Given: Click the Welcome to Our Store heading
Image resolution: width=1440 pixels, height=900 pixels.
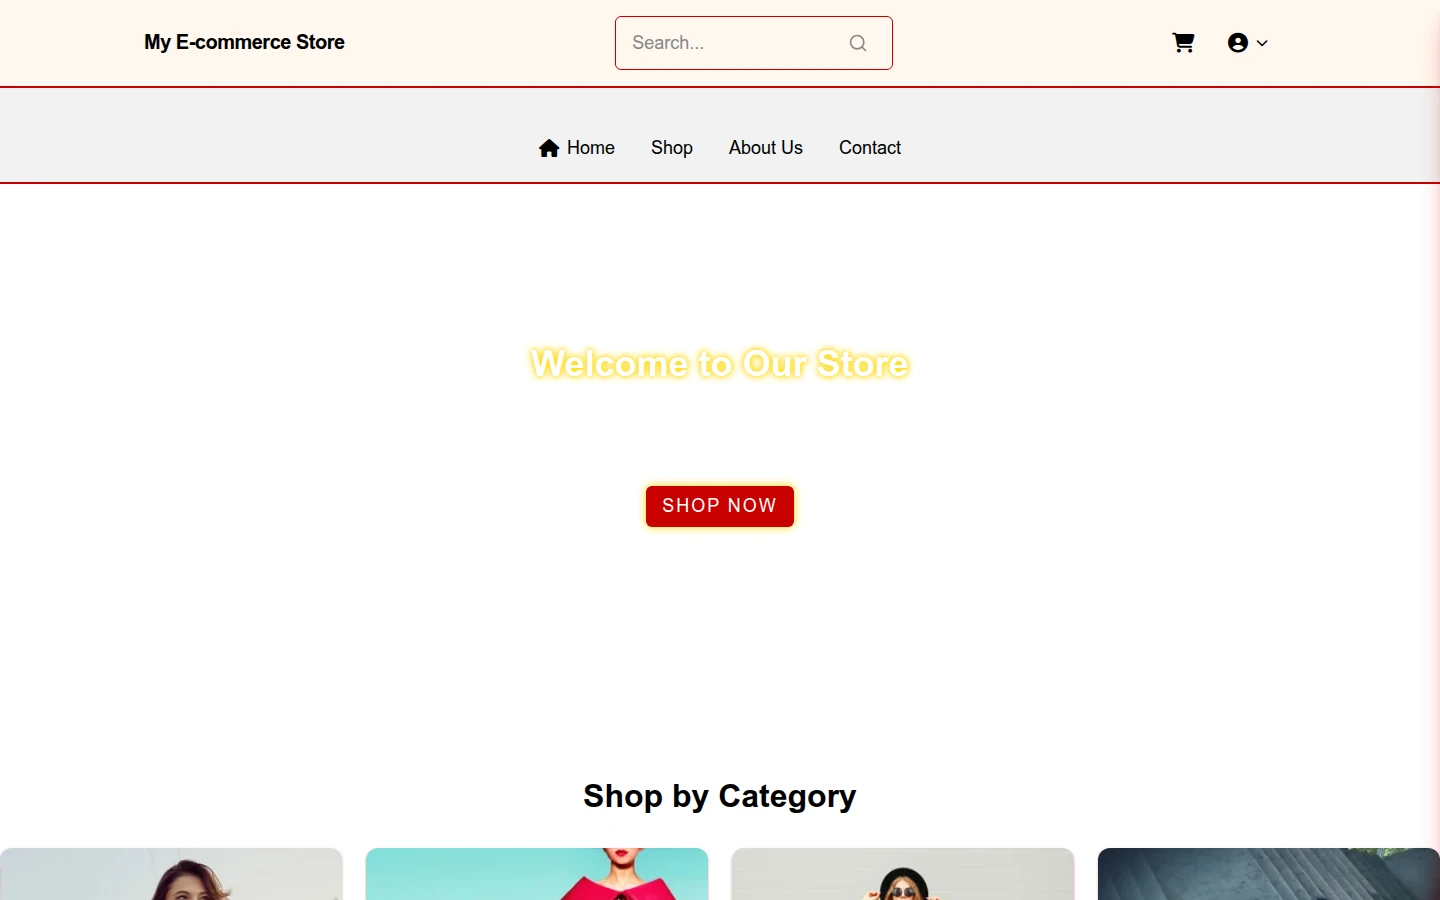Looking at the screenshot, I should pos(720,364).
